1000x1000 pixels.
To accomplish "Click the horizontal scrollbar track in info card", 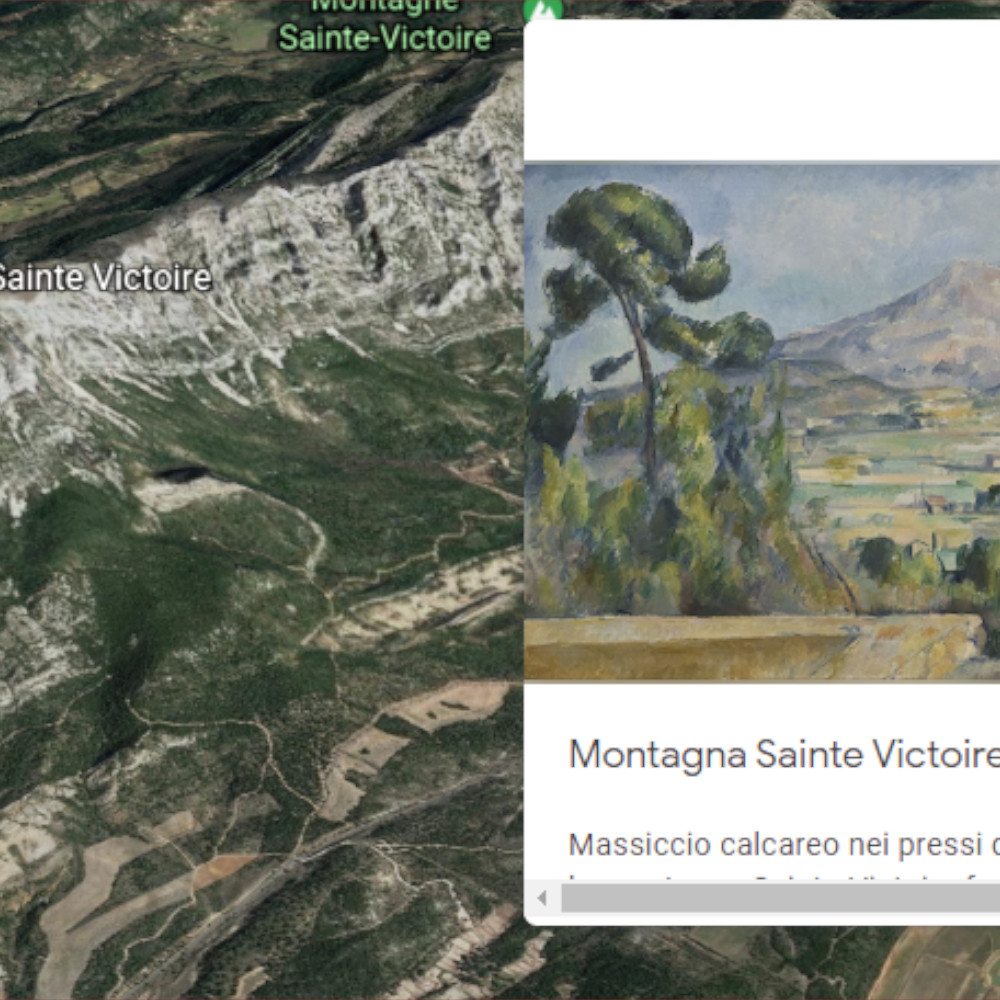I will [780, 898].
